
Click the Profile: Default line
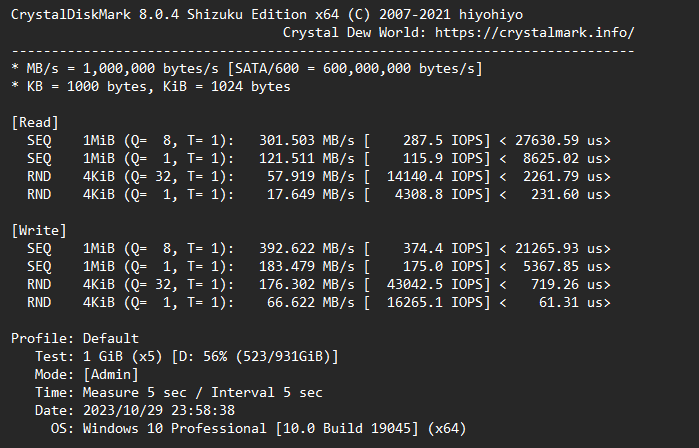tap(75, 338)
